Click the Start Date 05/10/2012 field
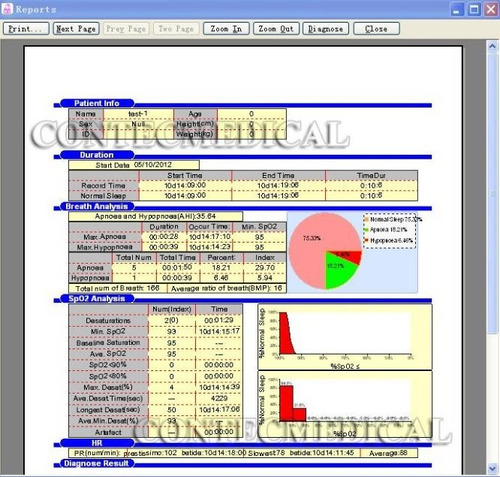The height and width of the screenshot is (477, 500). coord(134,165)
